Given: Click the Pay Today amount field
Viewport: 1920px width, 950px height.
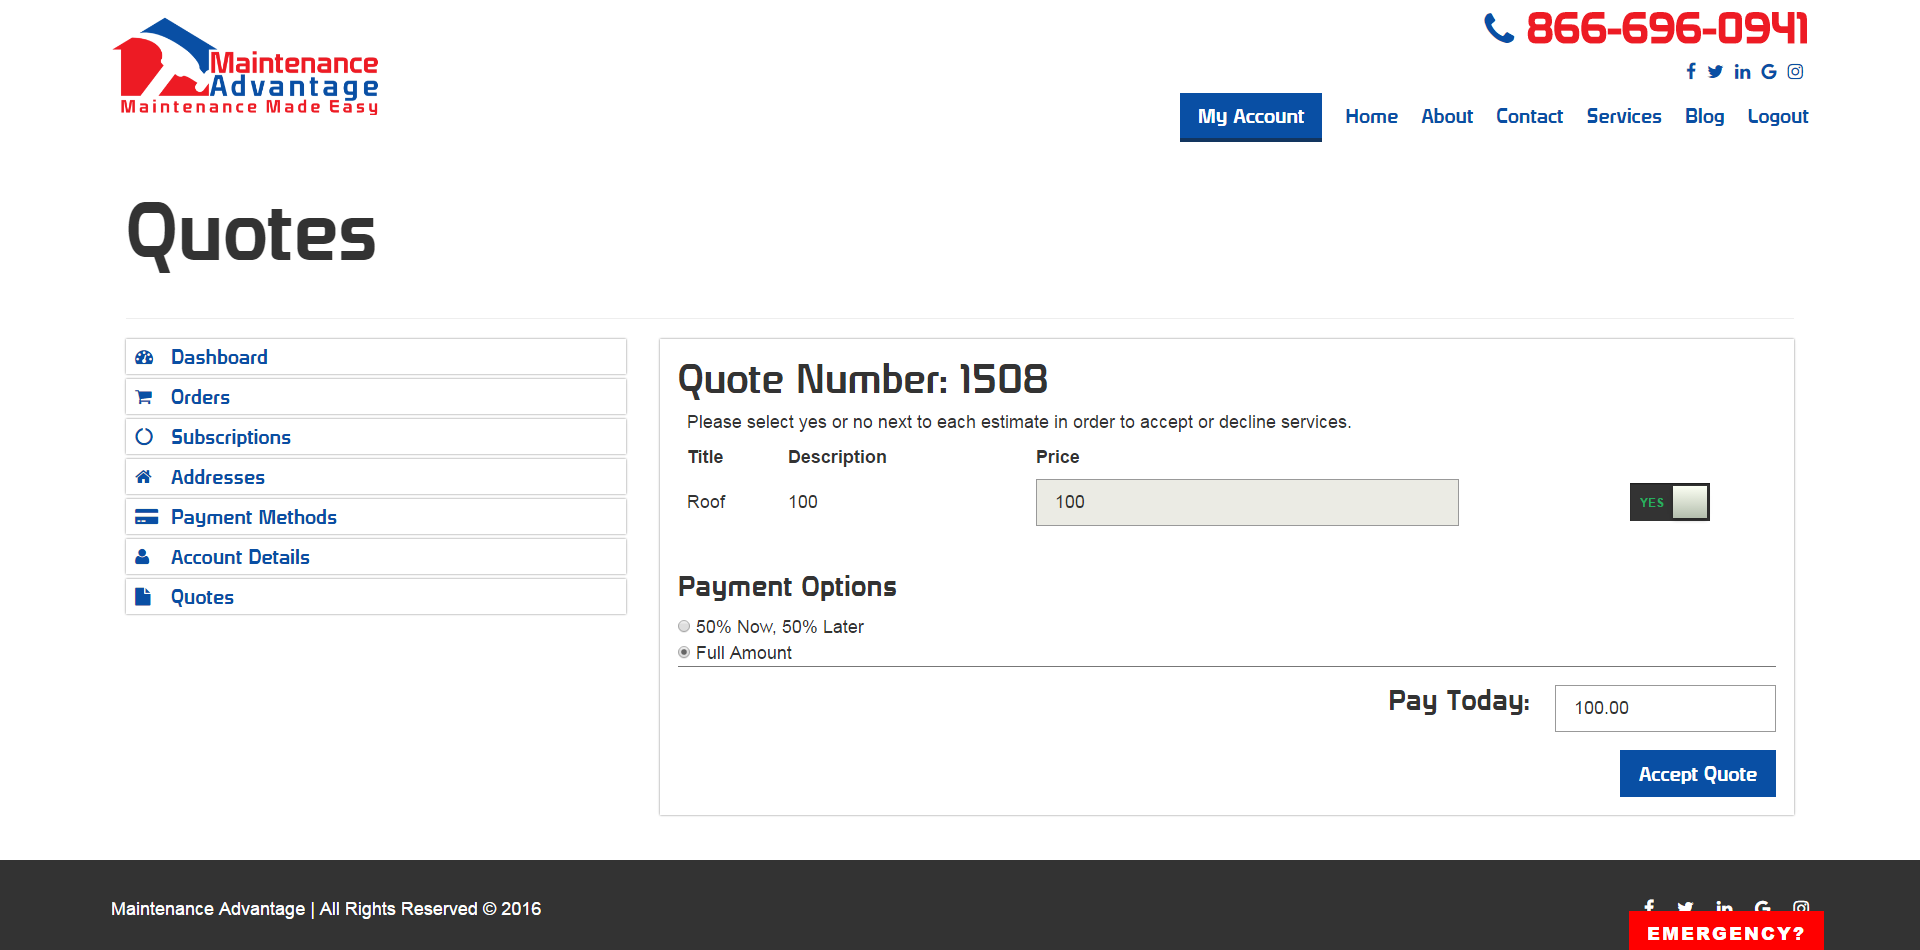Looking at the screenshot, I should [1665, 708].
